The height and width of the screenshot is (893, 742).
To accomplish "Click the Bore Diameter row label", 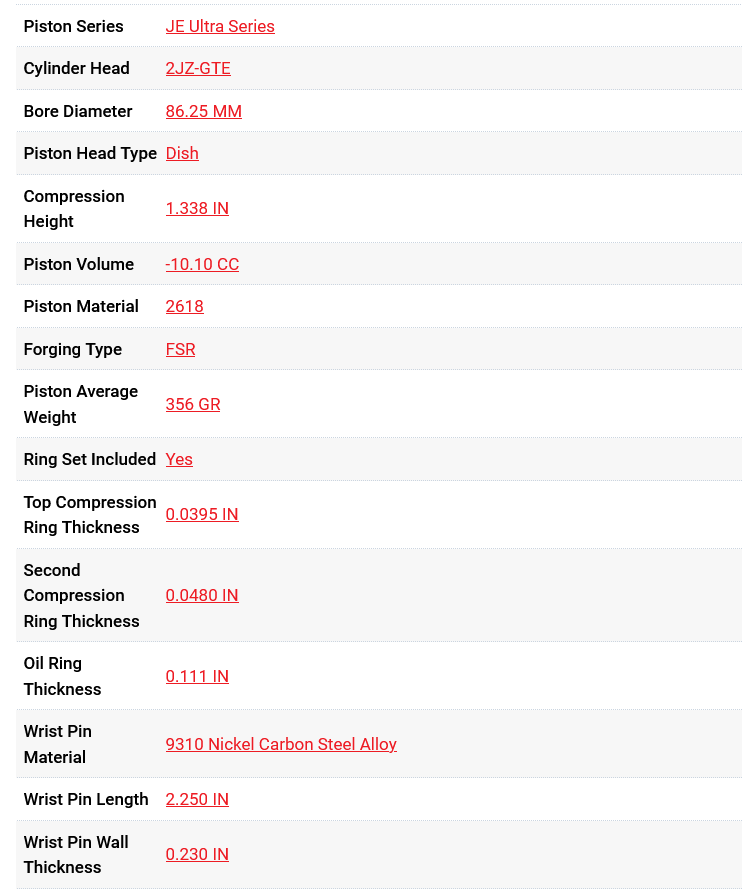I will [x=78, y=111].
